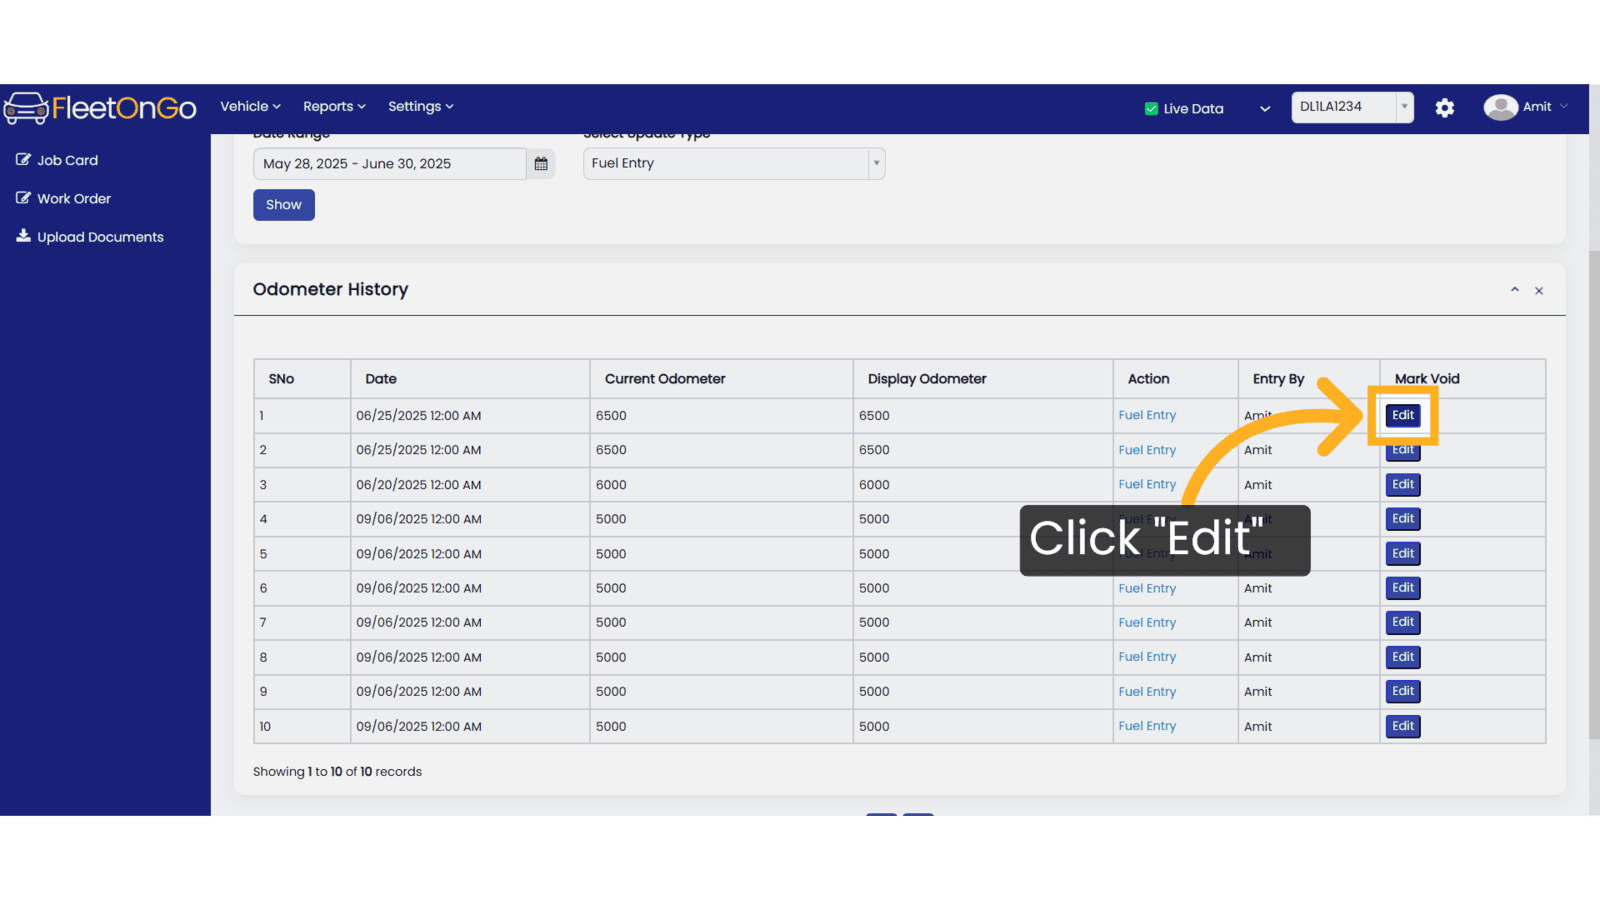This screenshot has width=1600, height=900.
Task: Expand the Live Data dropdown chevron
Action: [x=1265, y=109]
